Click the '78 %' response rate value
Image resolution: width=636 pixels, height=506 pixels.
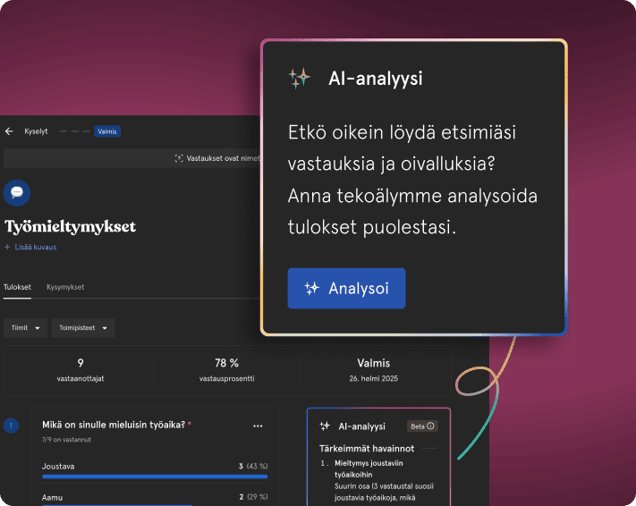[x=226, y=363]
